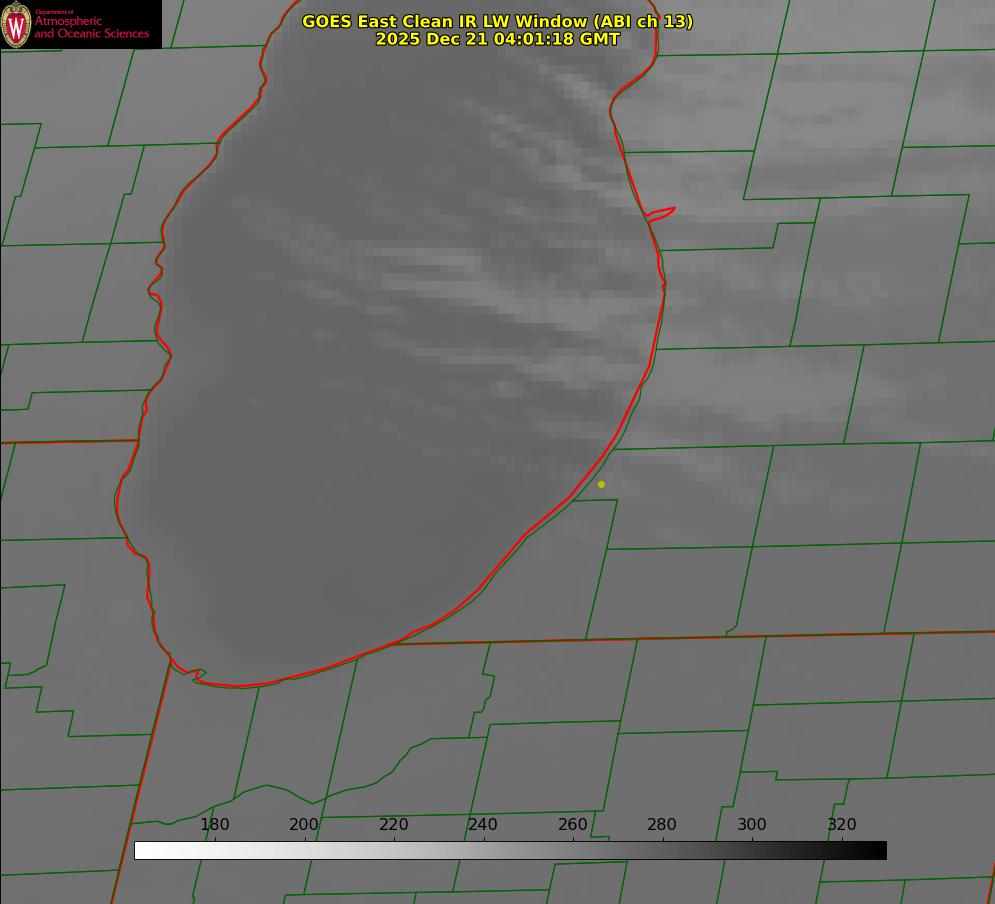Click the "Department of" text in the logo
Image resolution: width=995 pixels, height=904 pixels.
click(54, 12)
